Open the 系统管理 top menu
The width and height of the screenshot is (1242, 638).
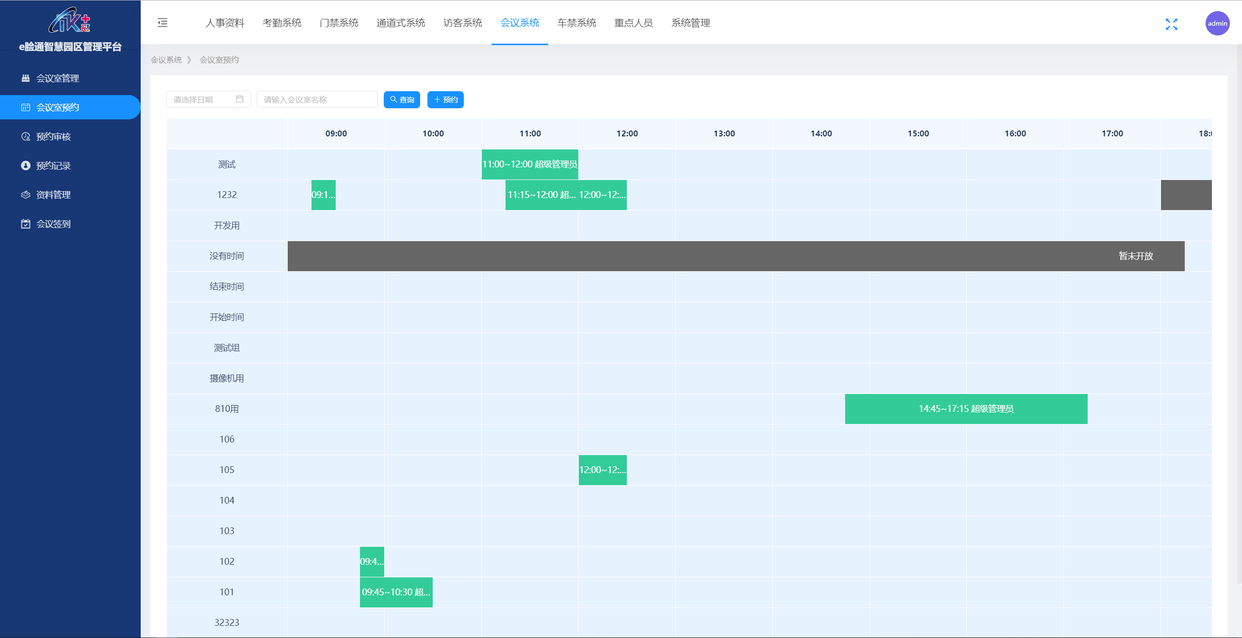(690, 23)
